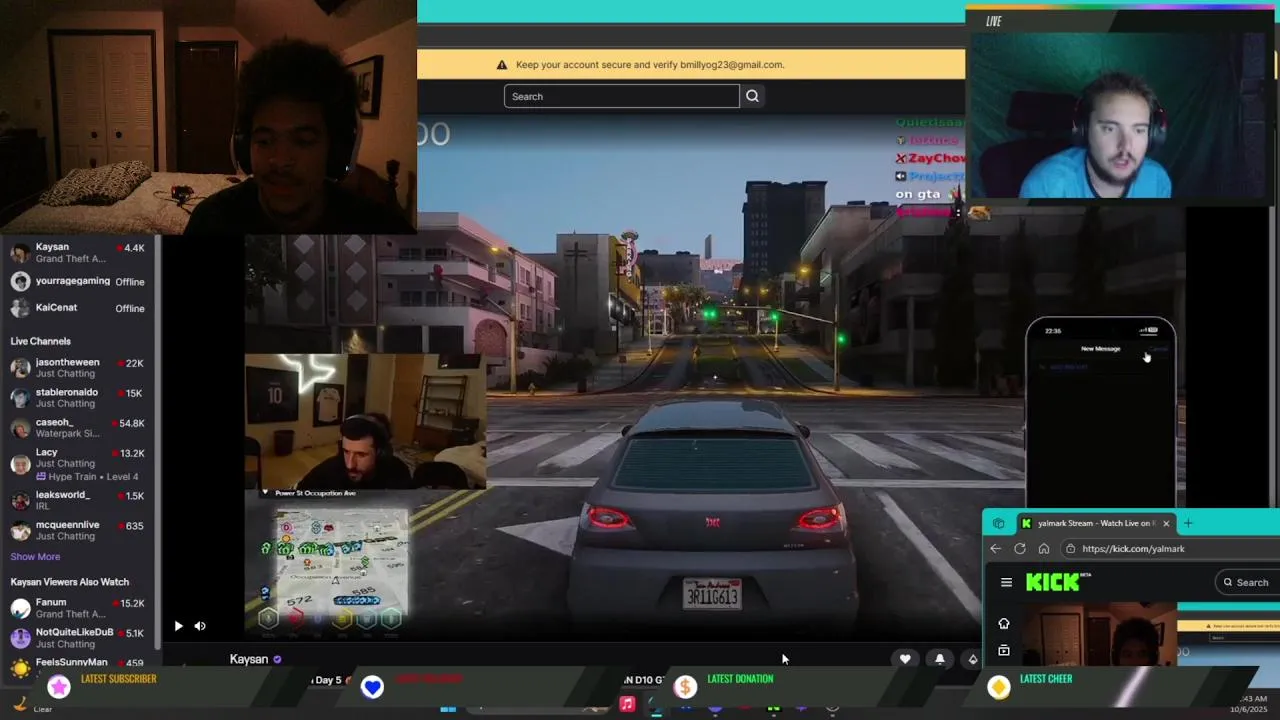
Task: Click Kaysan's avatar icon in sidebar
Action: (20, 253)
